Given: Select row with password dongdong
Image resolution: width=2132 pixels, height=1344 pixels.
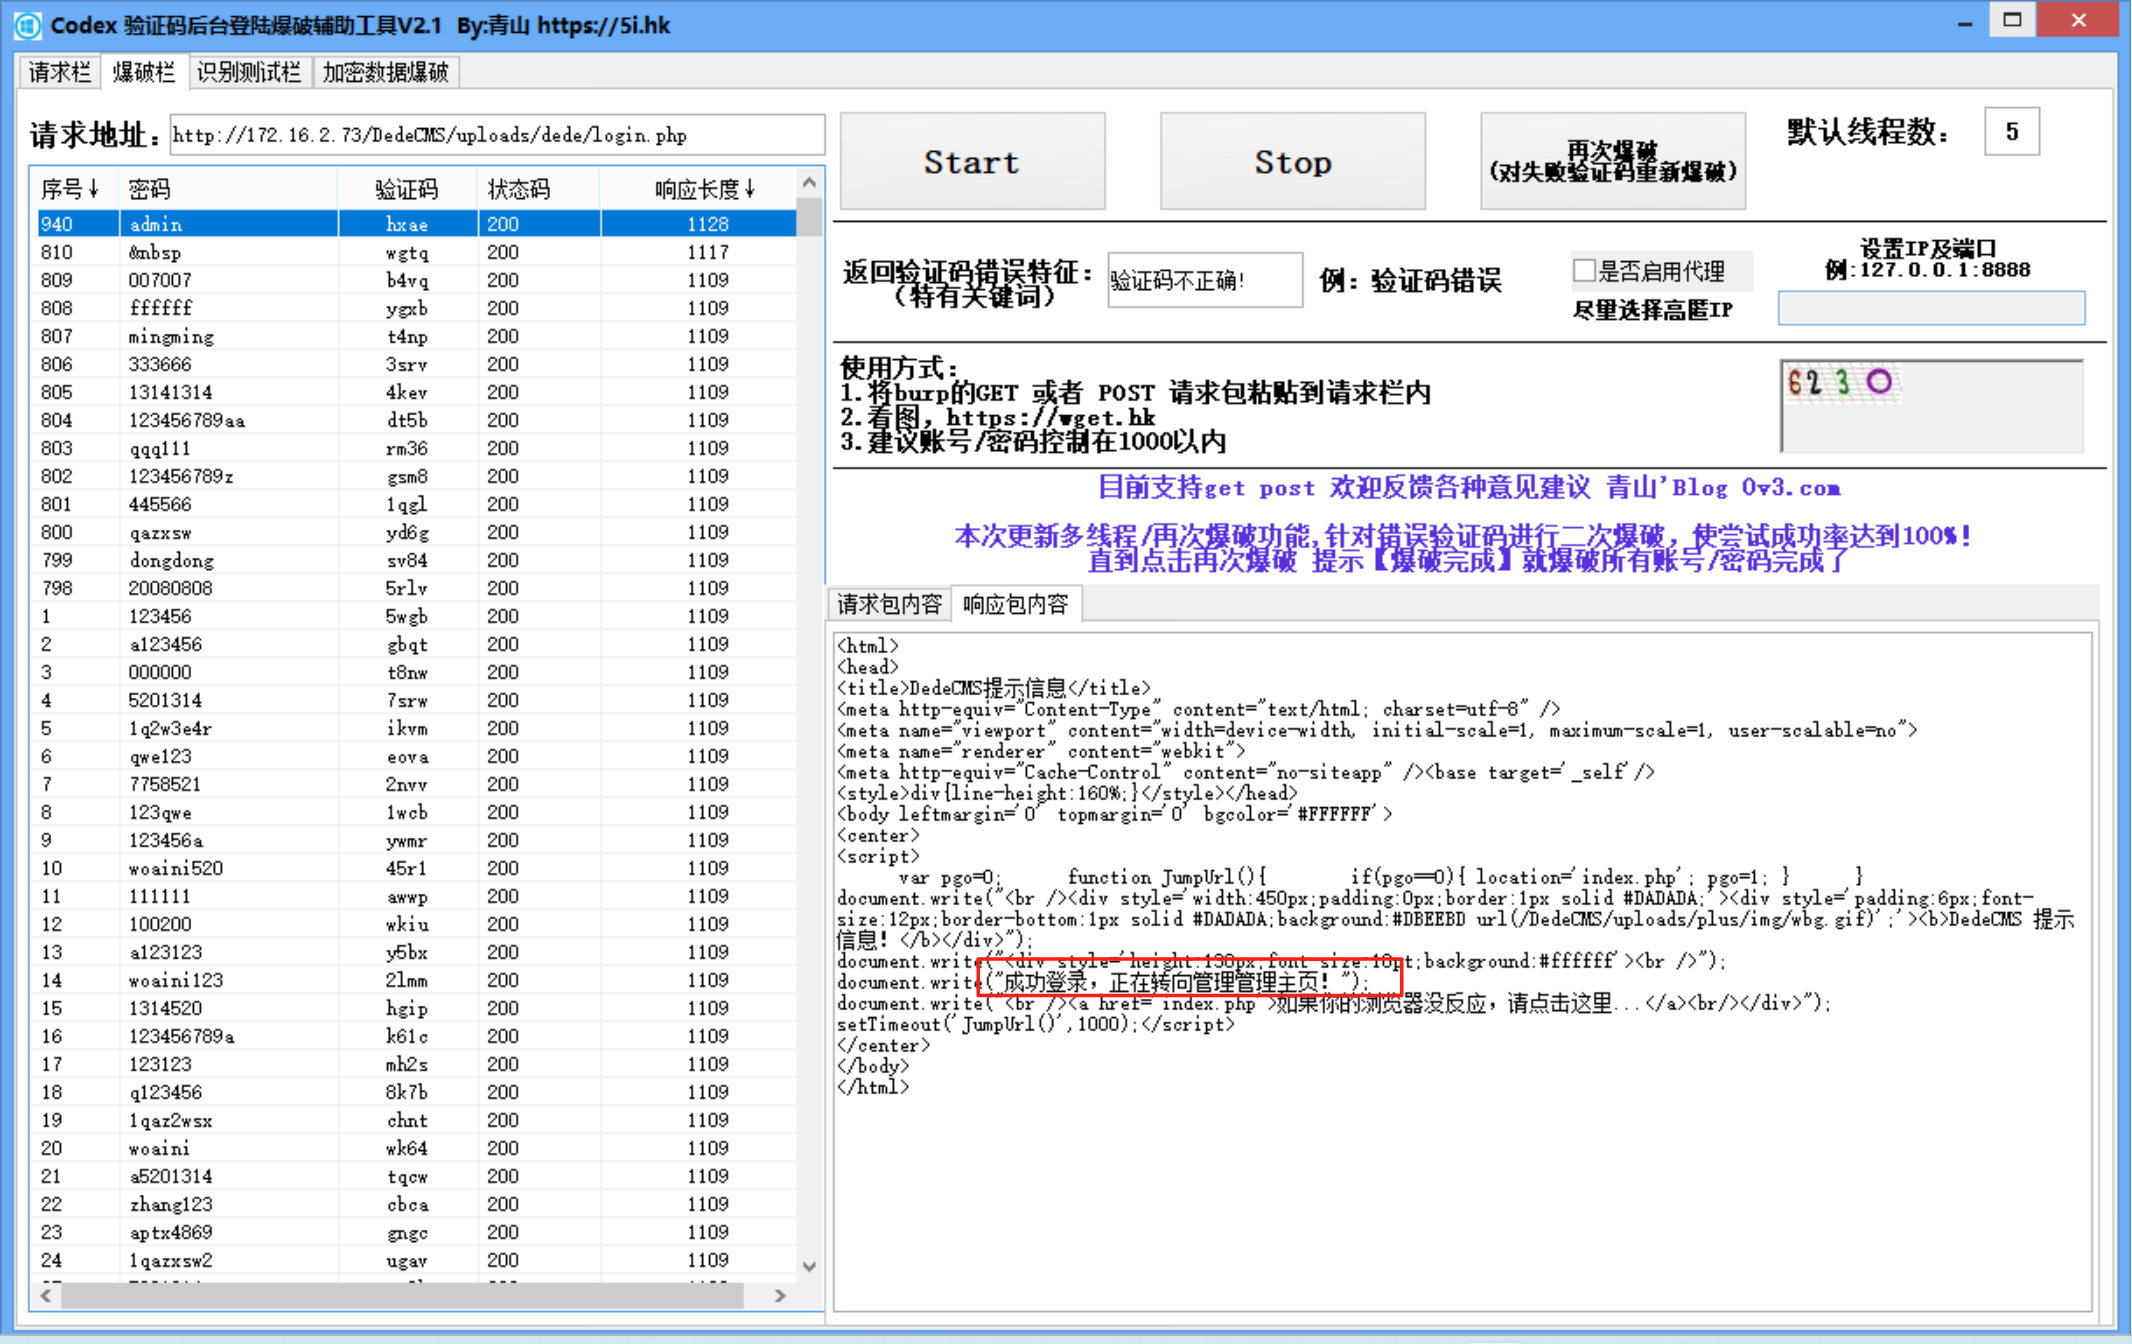Looking at the screenshot, I should click(x=417, y=560).
